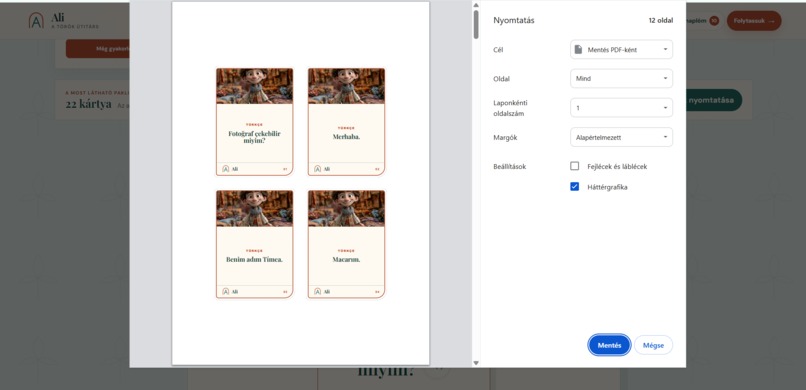Click the Fotoğraf çekebilir miyim flashcard

click(x=254, y=122)
